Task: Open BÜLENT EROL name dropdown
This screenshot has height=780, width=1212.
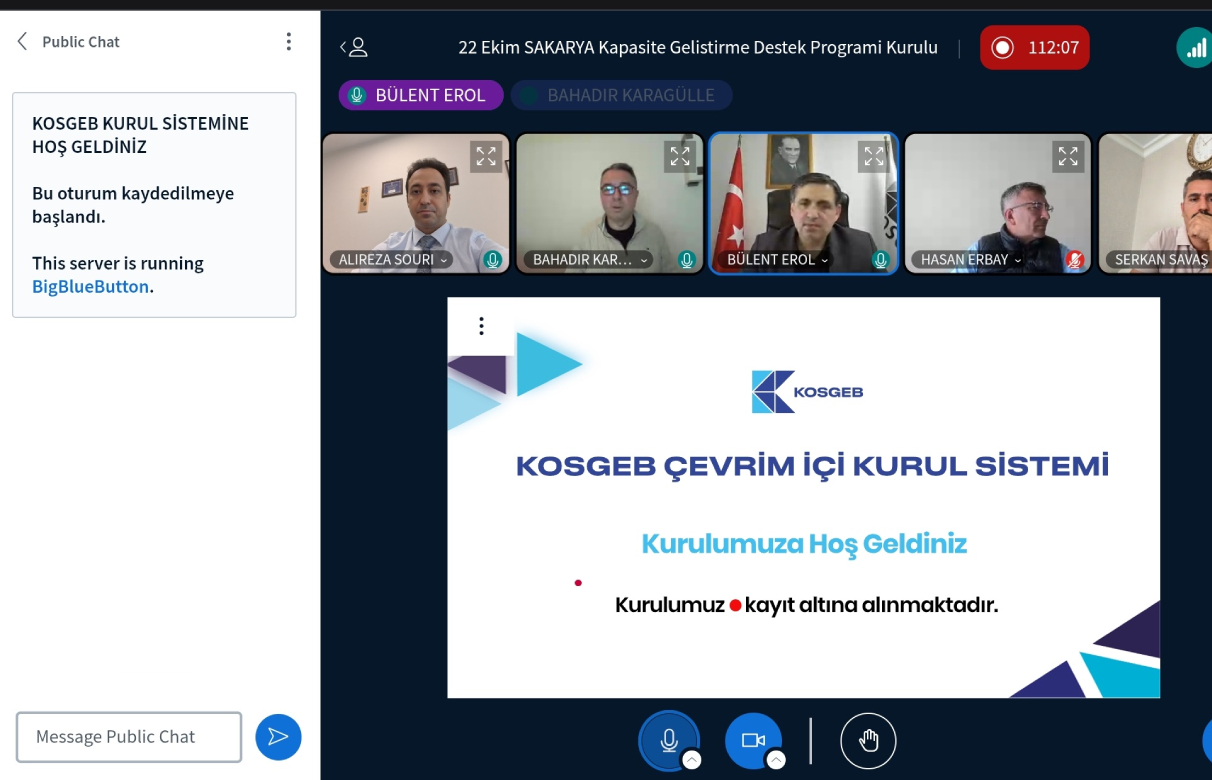Action: (x=778, y=260)
